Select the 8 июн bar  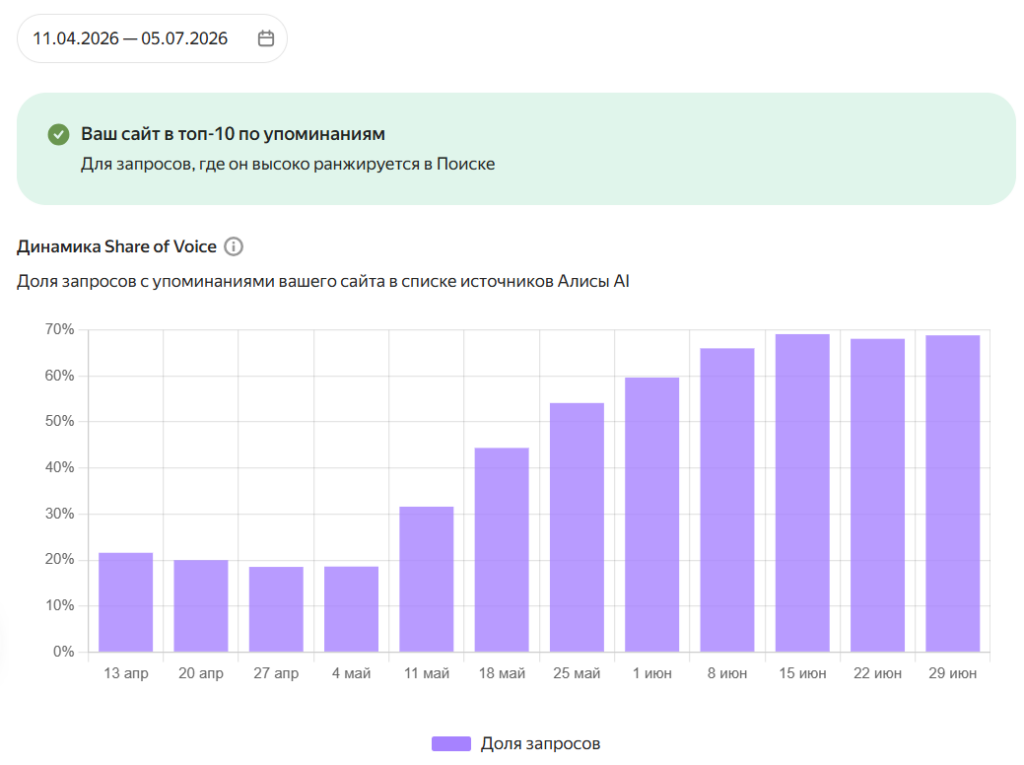(728, 500)
